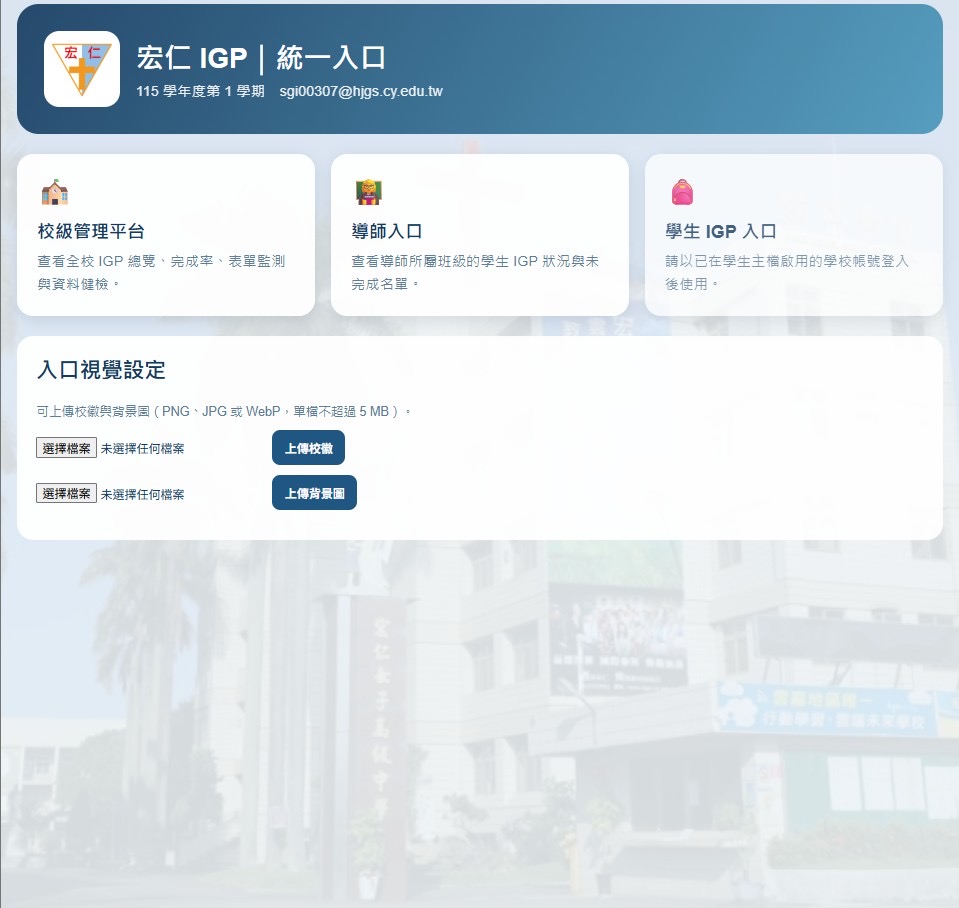Screen dimensions: 959x908
Task: Click the pink backpack icon on 學生 IGP 入口 card
Action: [x=683, y=192]
